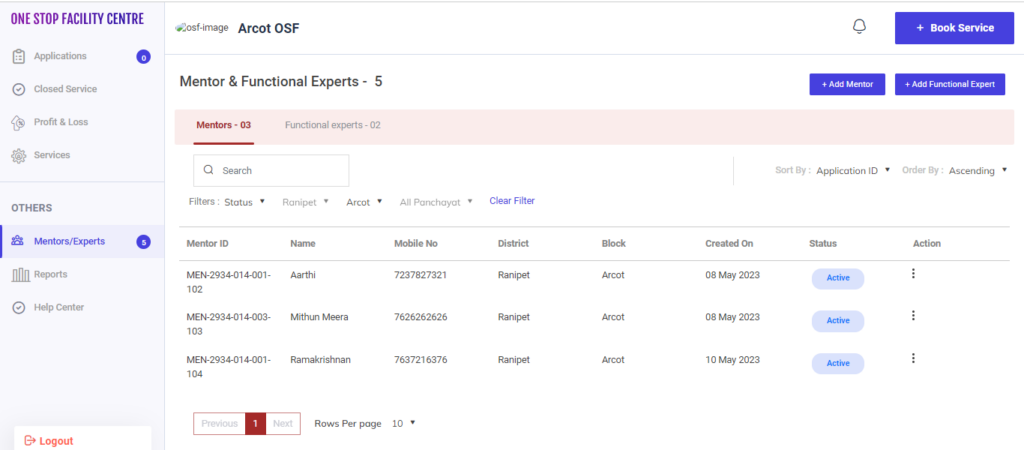Open Applications from the sidebar
Image resolution: width=1024 pixels, height=450 pixels.
60,56
